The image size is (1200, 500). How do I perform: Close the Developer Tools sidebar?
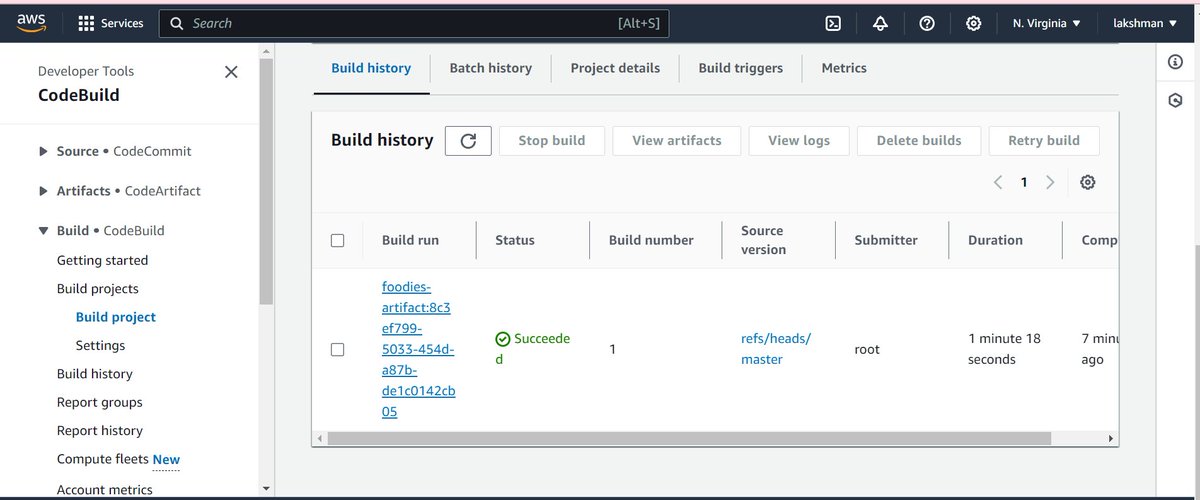[231, 72]
